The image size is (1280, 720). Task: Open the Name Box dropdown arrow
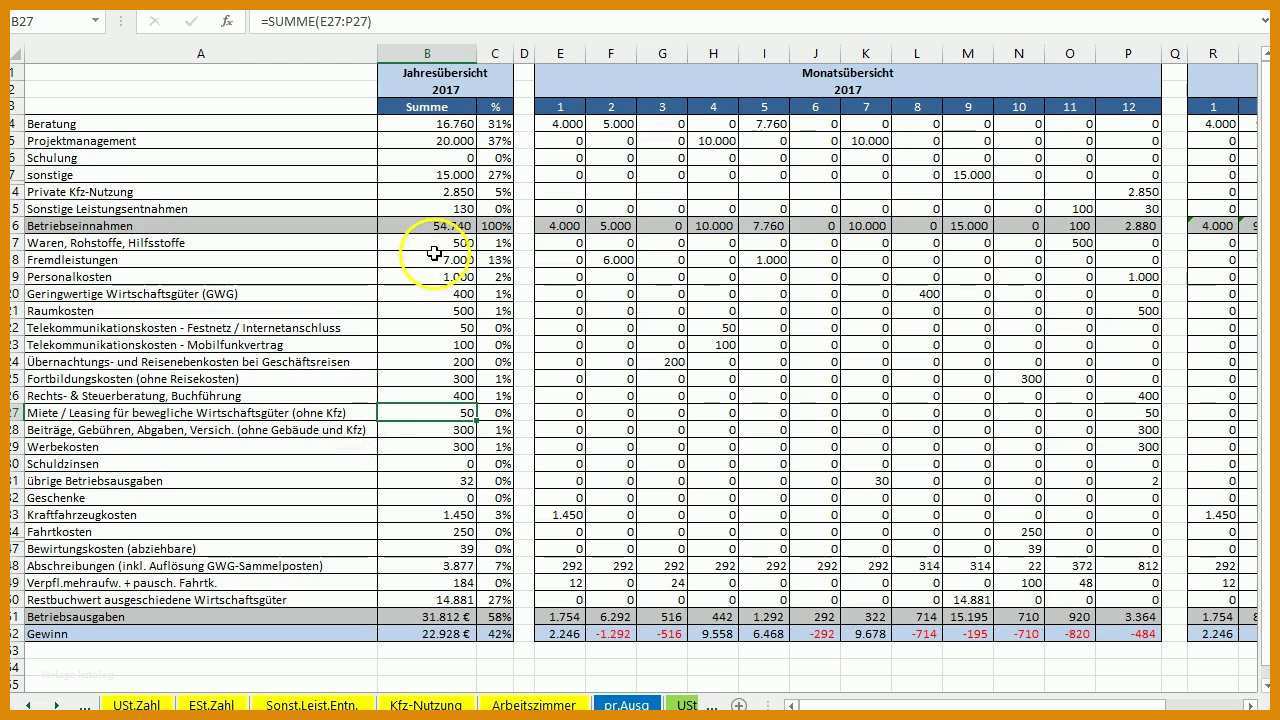[x=95, y=21]
